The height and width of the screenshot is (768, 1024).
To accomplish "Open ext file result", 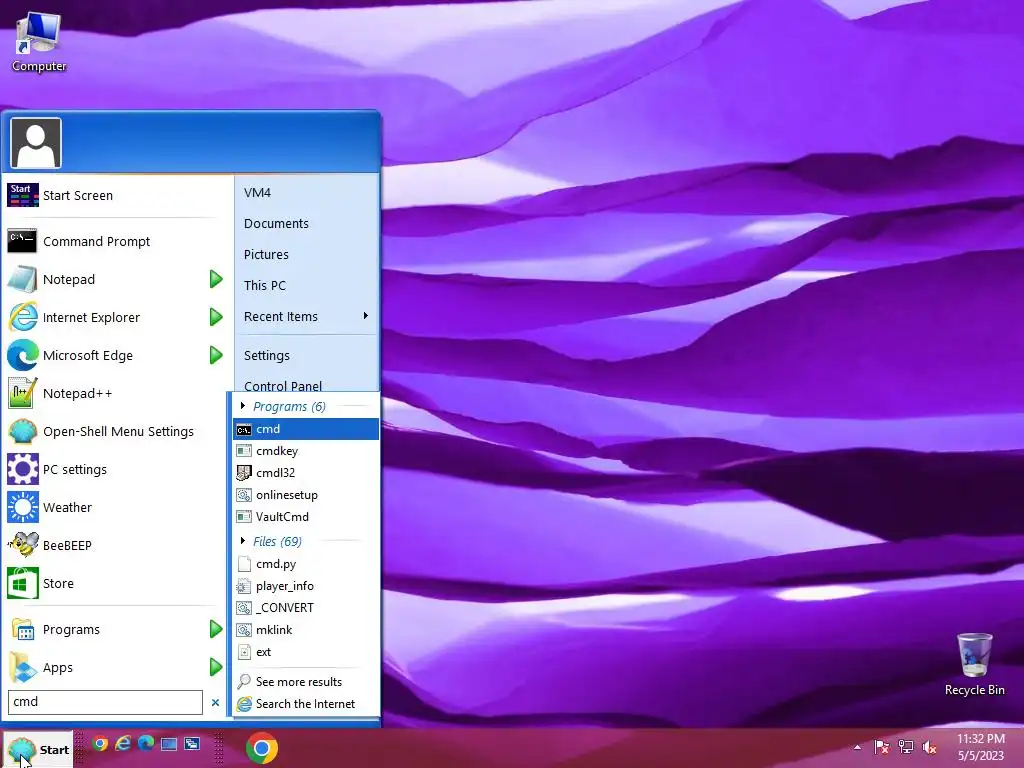I will pos(306,652).
